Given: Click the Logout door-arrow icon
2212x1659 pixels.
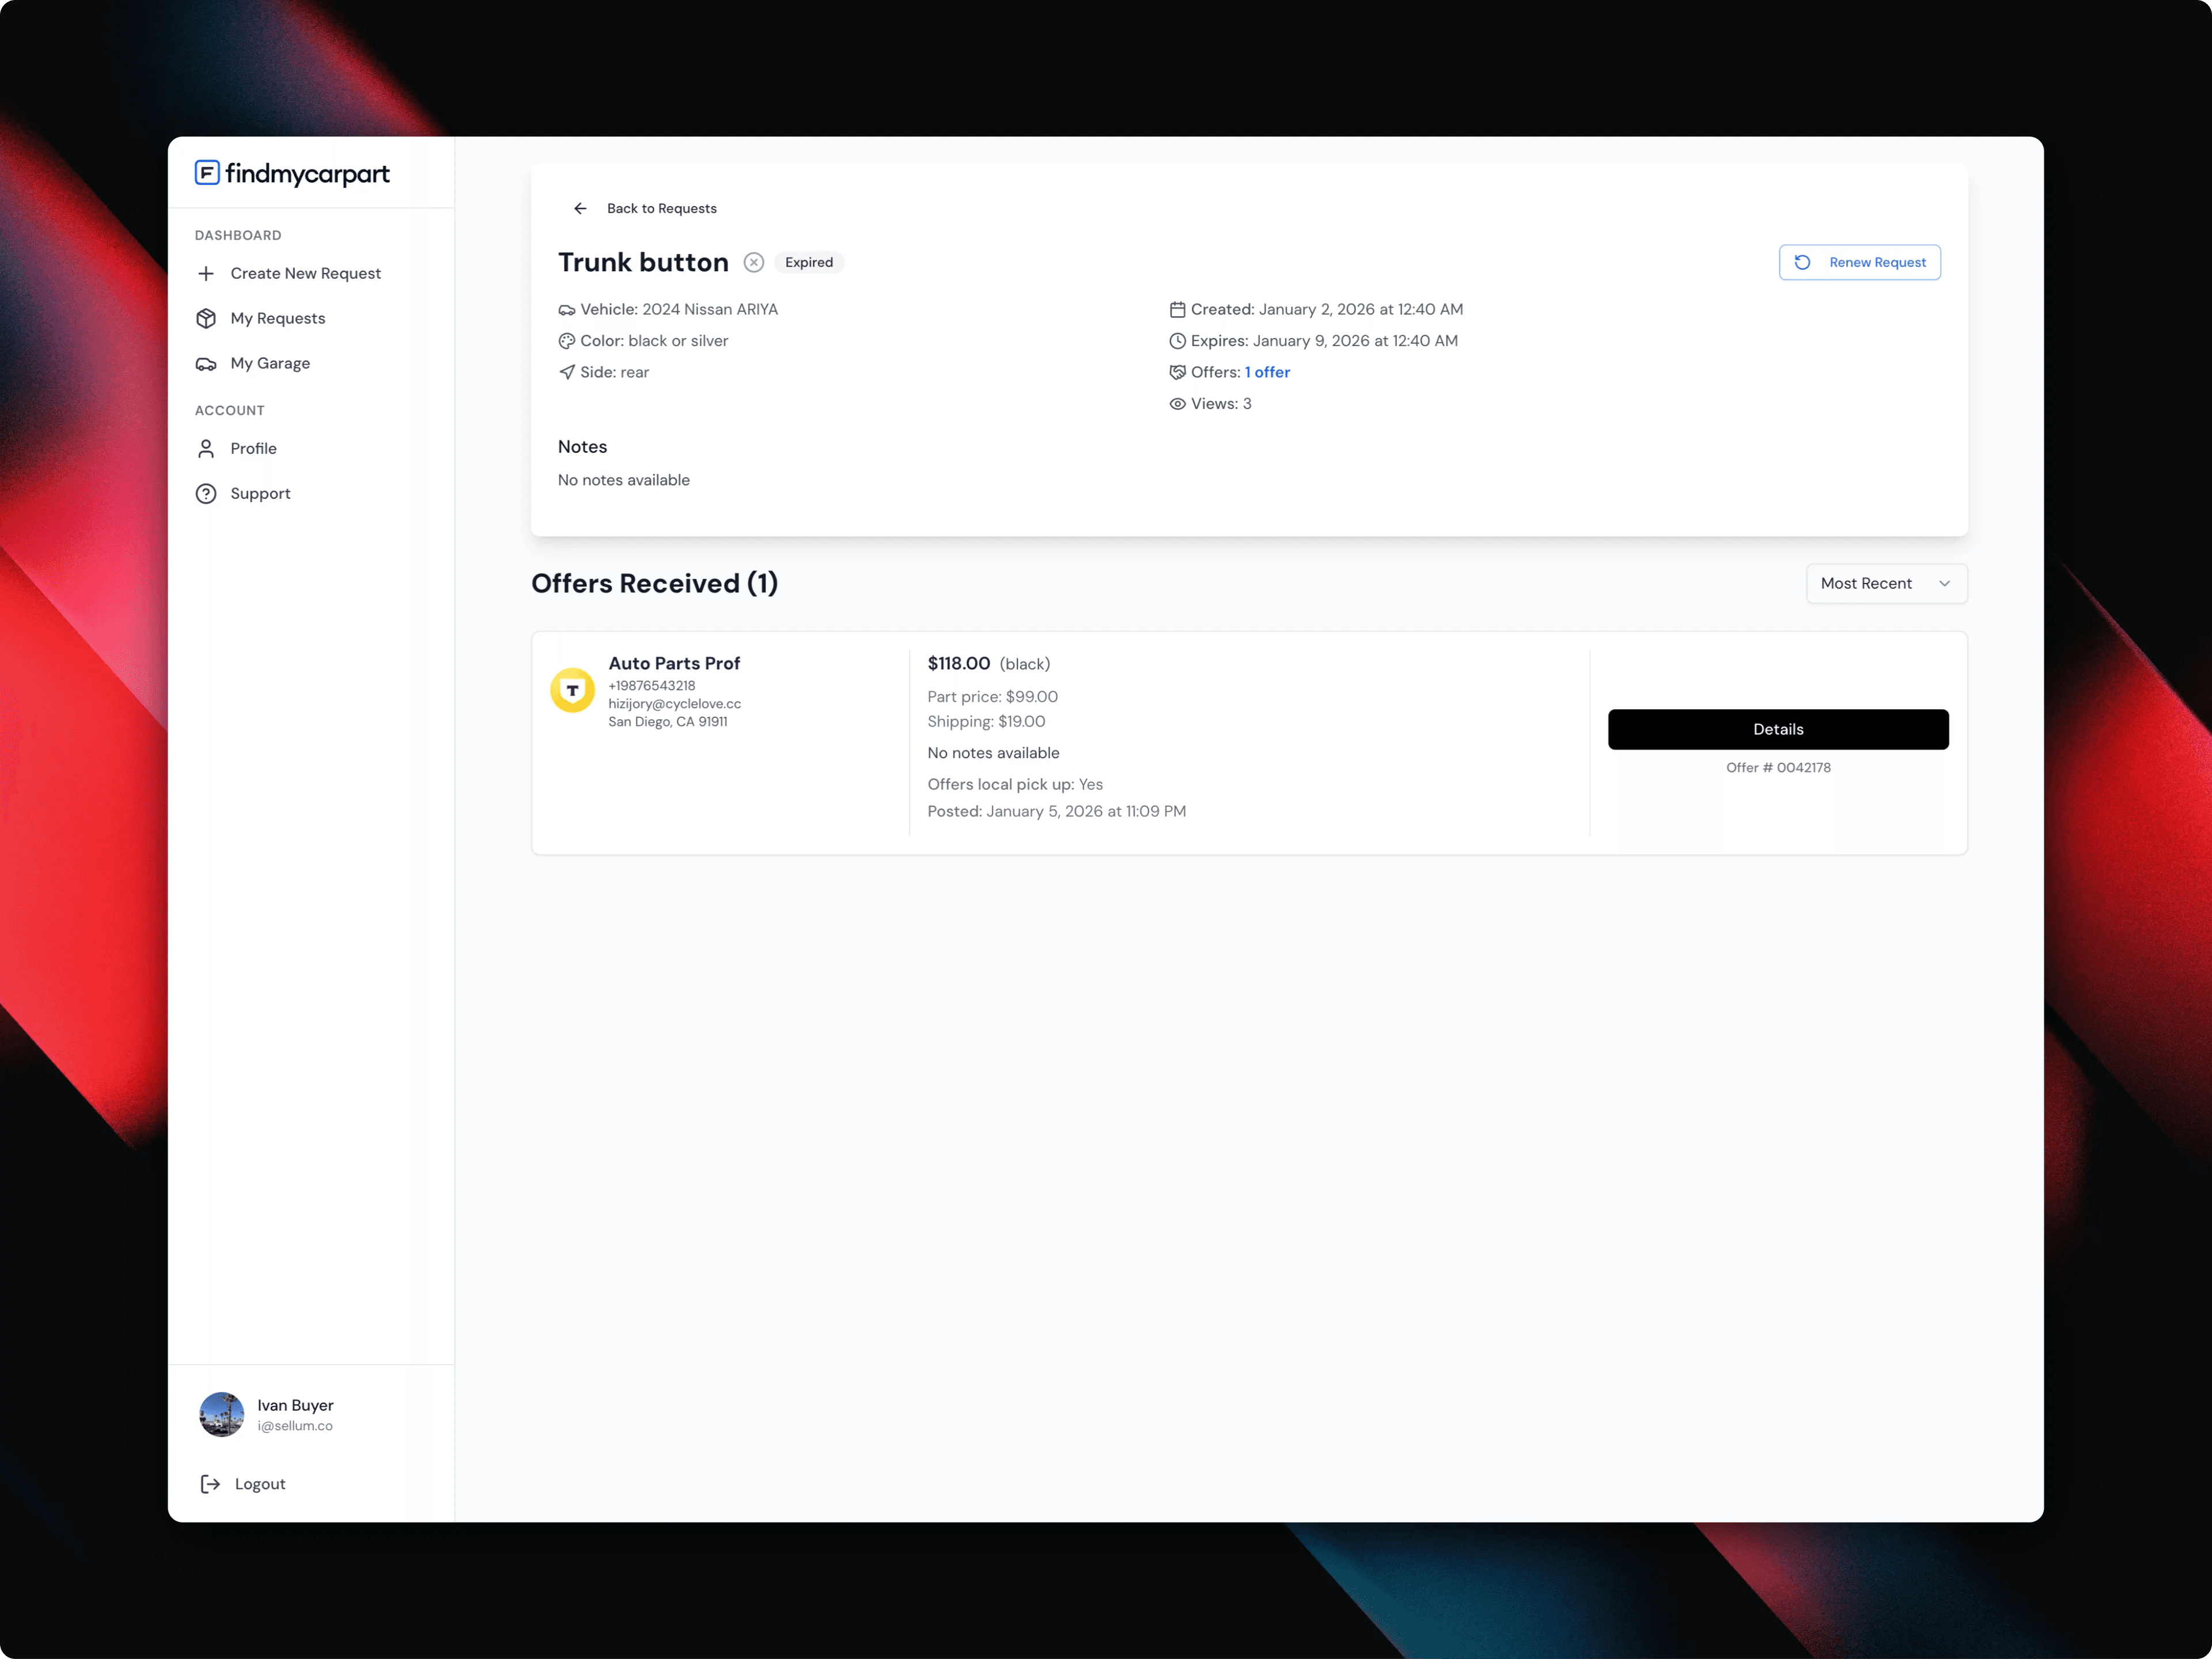Looking at the screenshot, I should coord(210,1484).
